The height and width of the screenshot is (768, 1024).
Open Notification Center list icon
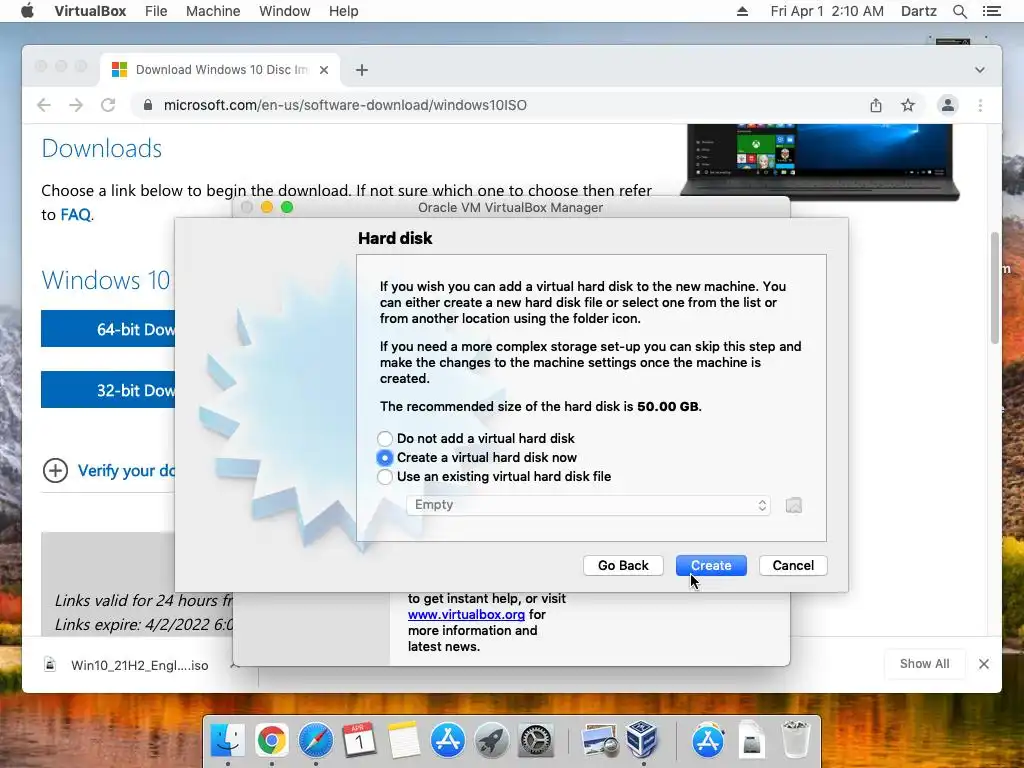(x=991, y=11)
